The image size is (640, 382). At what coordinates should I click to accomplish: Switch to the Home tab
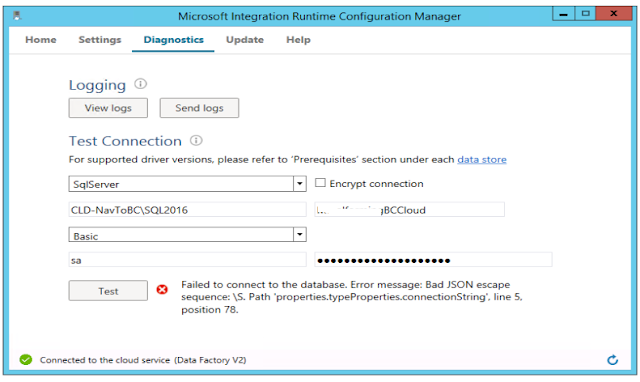[x=41, y=40]
